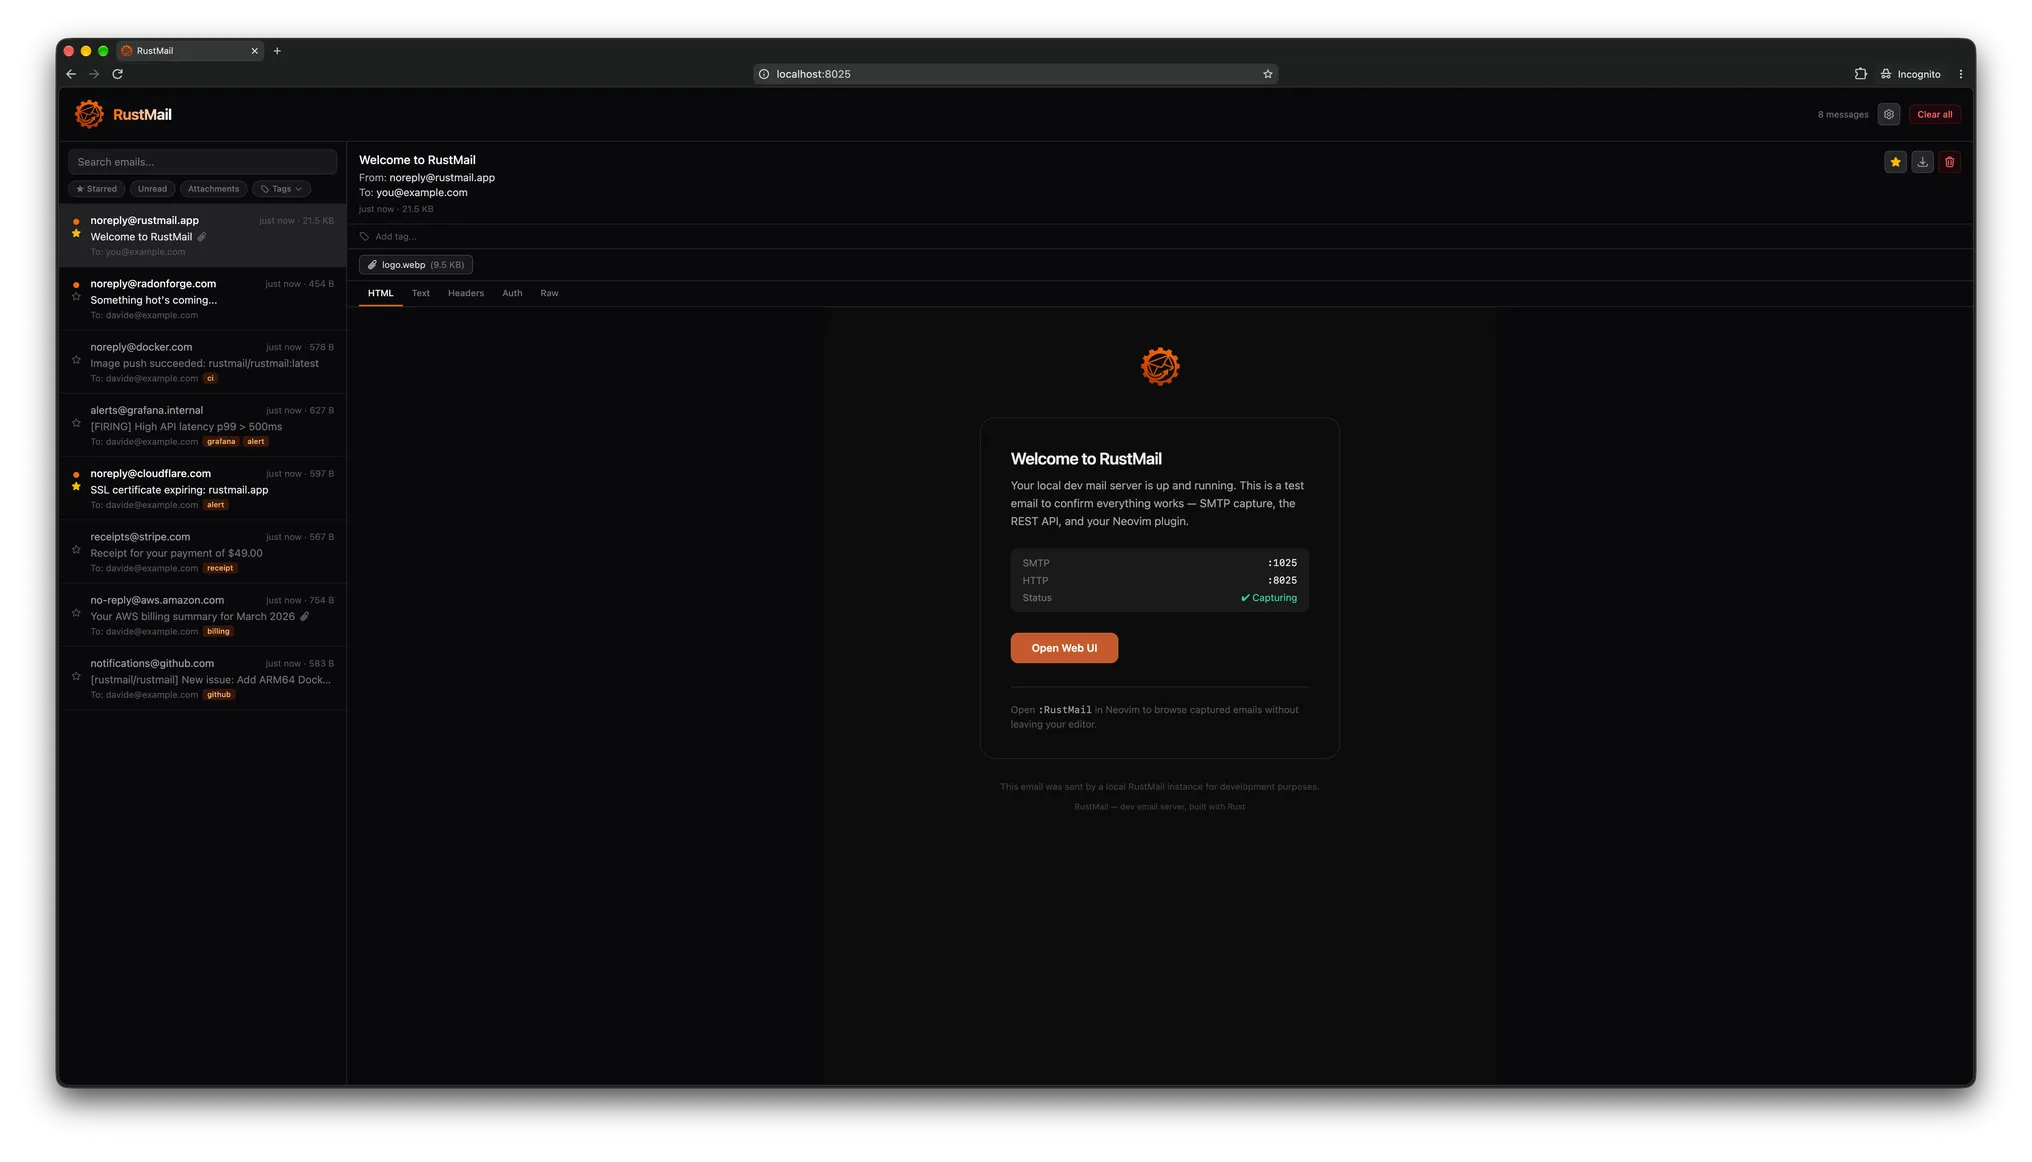Image resolution: width=2032 pixels, height=1162 pixels.
Task: Click the 'Capturing' status value
Action: pos(1268,598)
